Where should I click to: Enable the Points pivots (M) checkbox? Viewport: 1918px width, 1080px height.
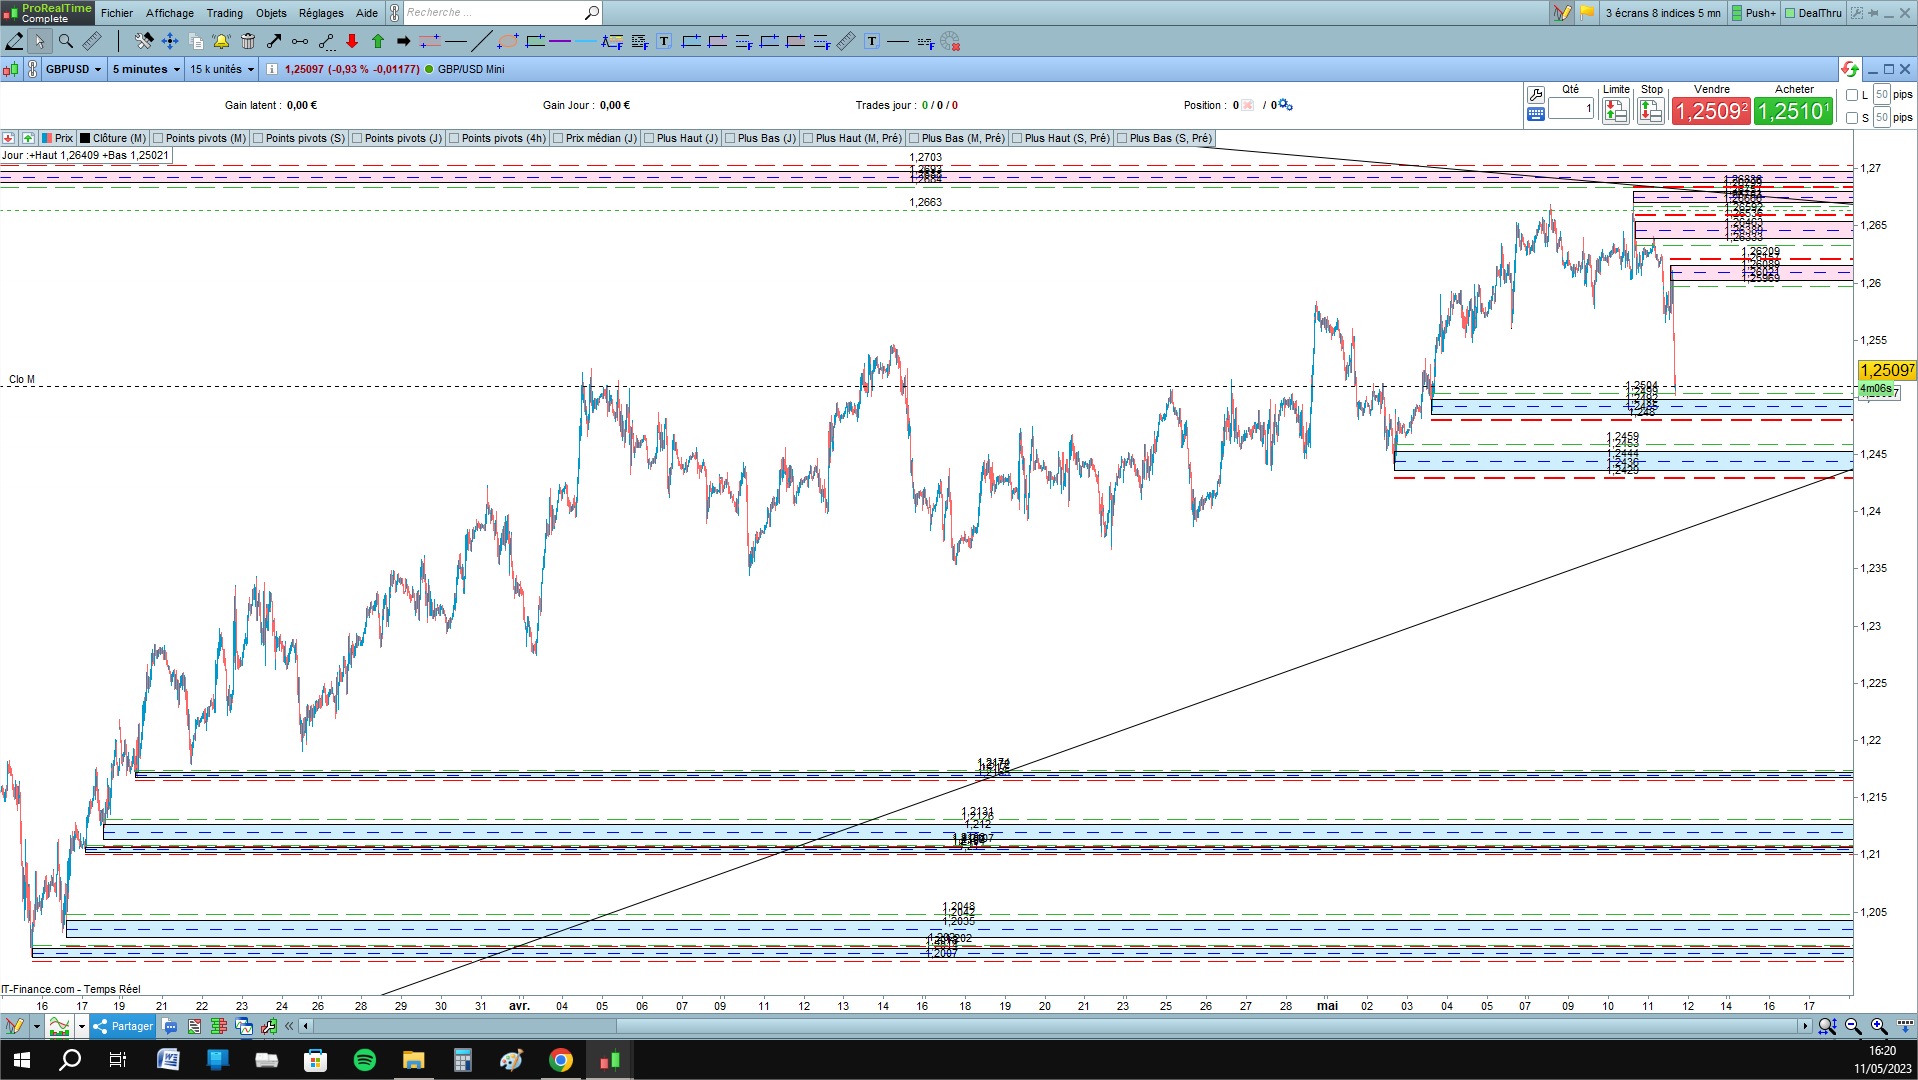158,138
